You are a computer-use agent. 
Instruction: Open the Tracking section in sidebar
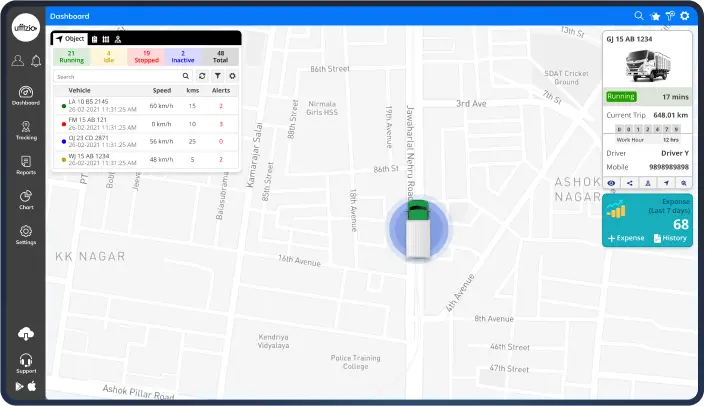point(26,130)
